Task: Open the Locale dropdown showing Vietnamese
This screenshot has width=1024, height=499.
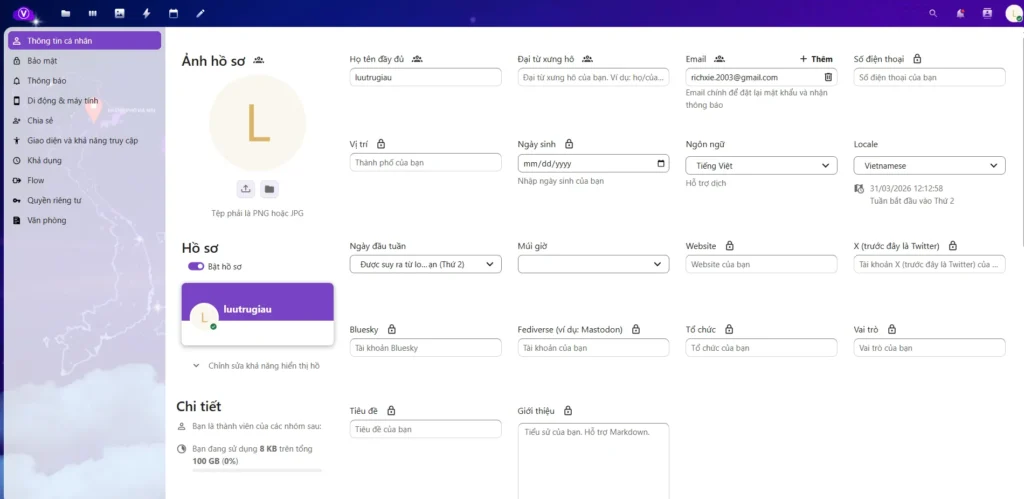Action: click(929, 166)
